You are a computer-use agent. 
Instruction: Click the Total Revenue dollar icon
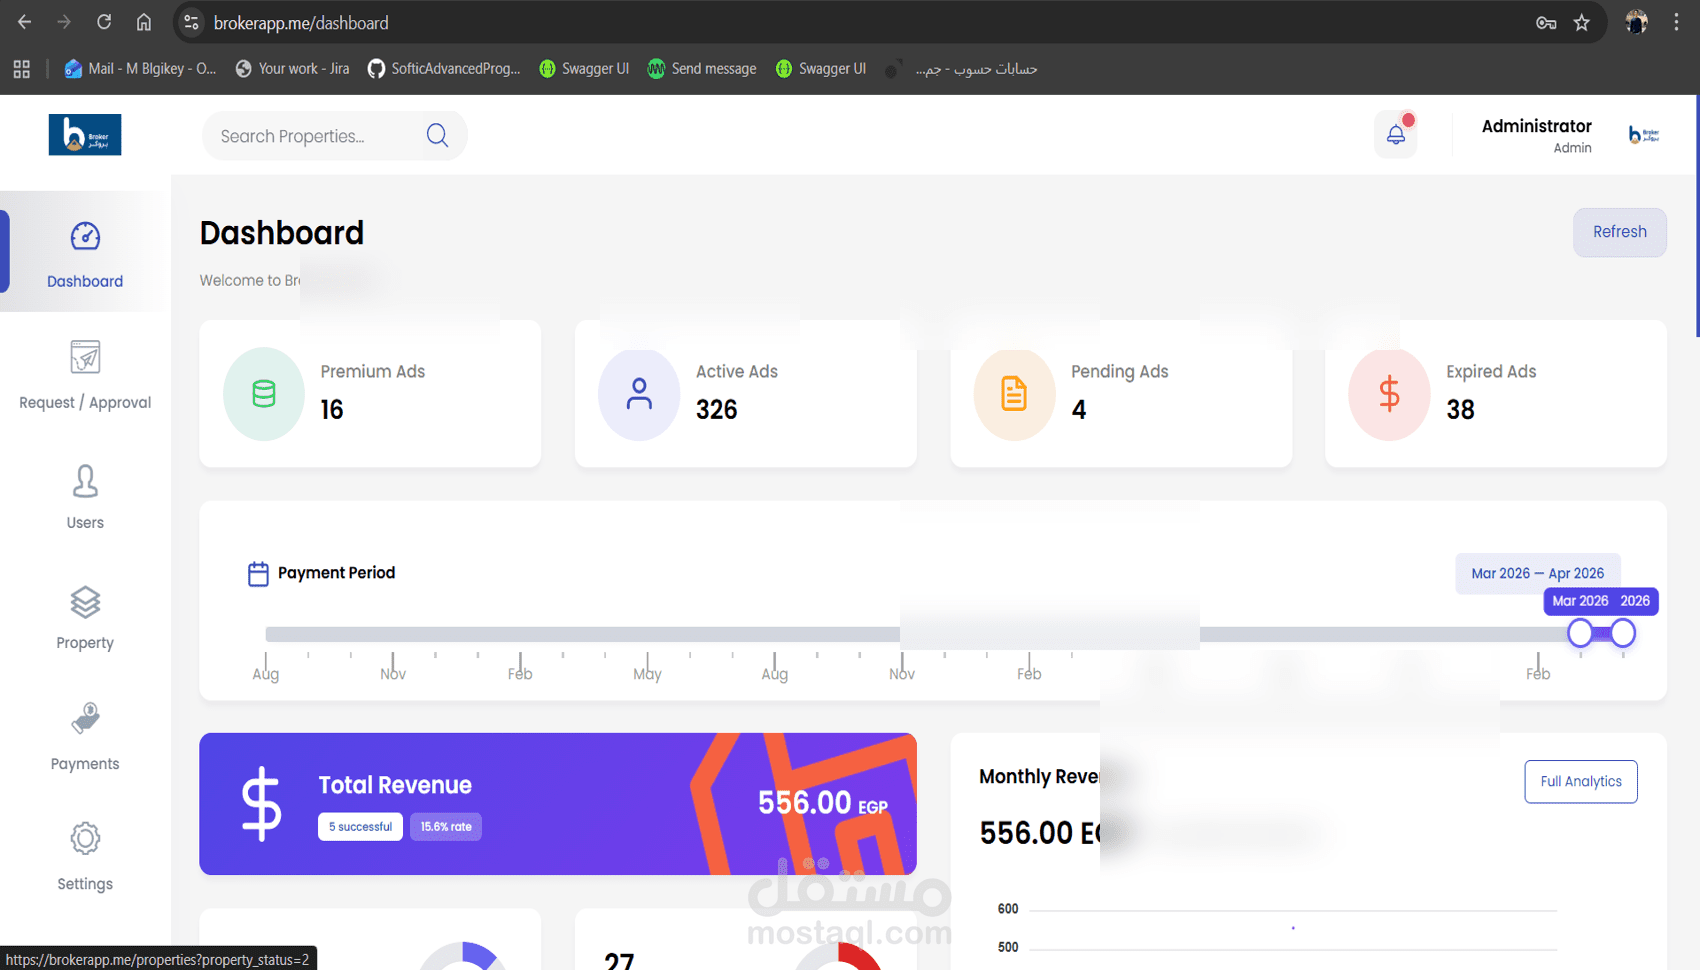(x=262, y=804)
